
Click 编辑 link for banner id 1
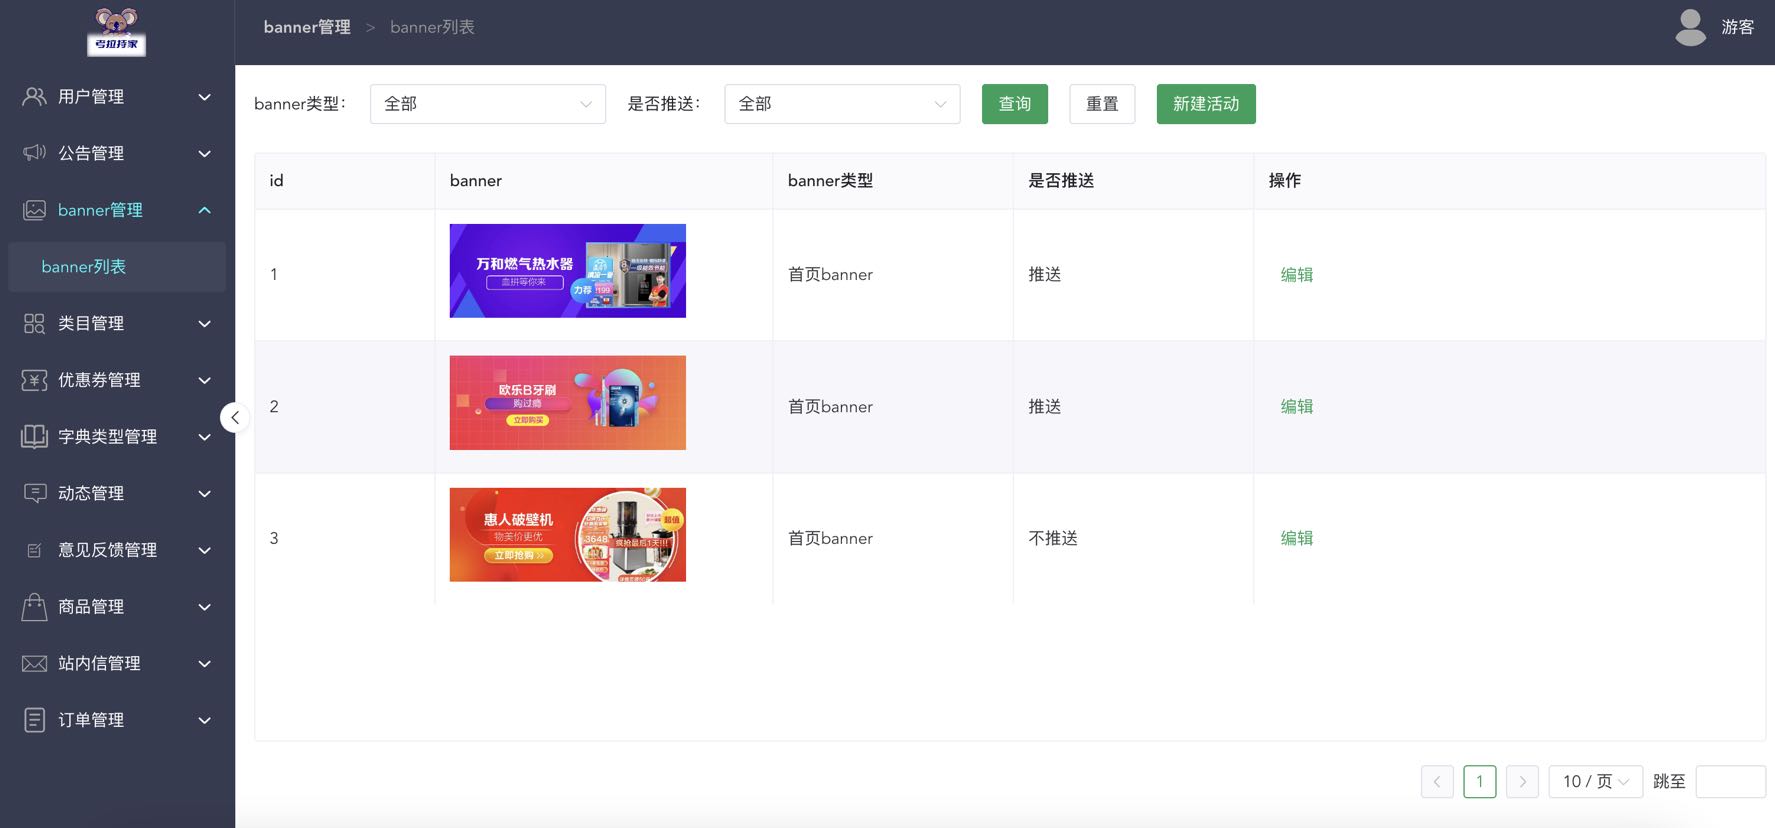pyautogui.click(x=1297, y=275)
